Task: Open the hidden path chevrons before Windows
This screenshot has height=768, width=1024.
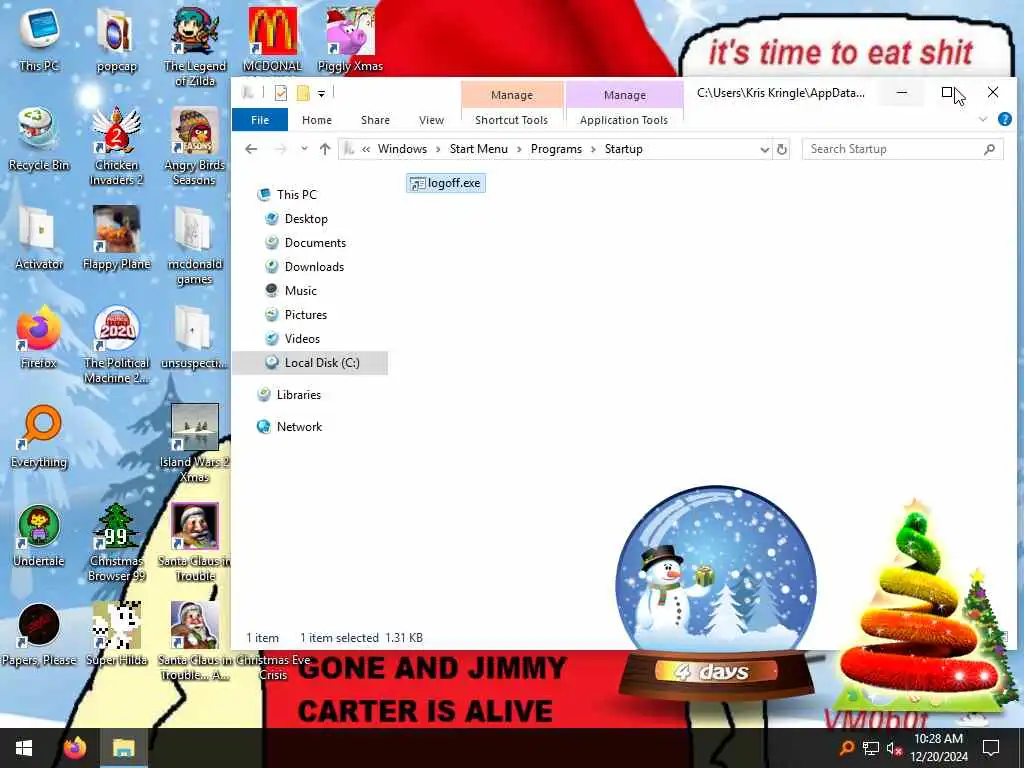Action: (x=366, y=150)
